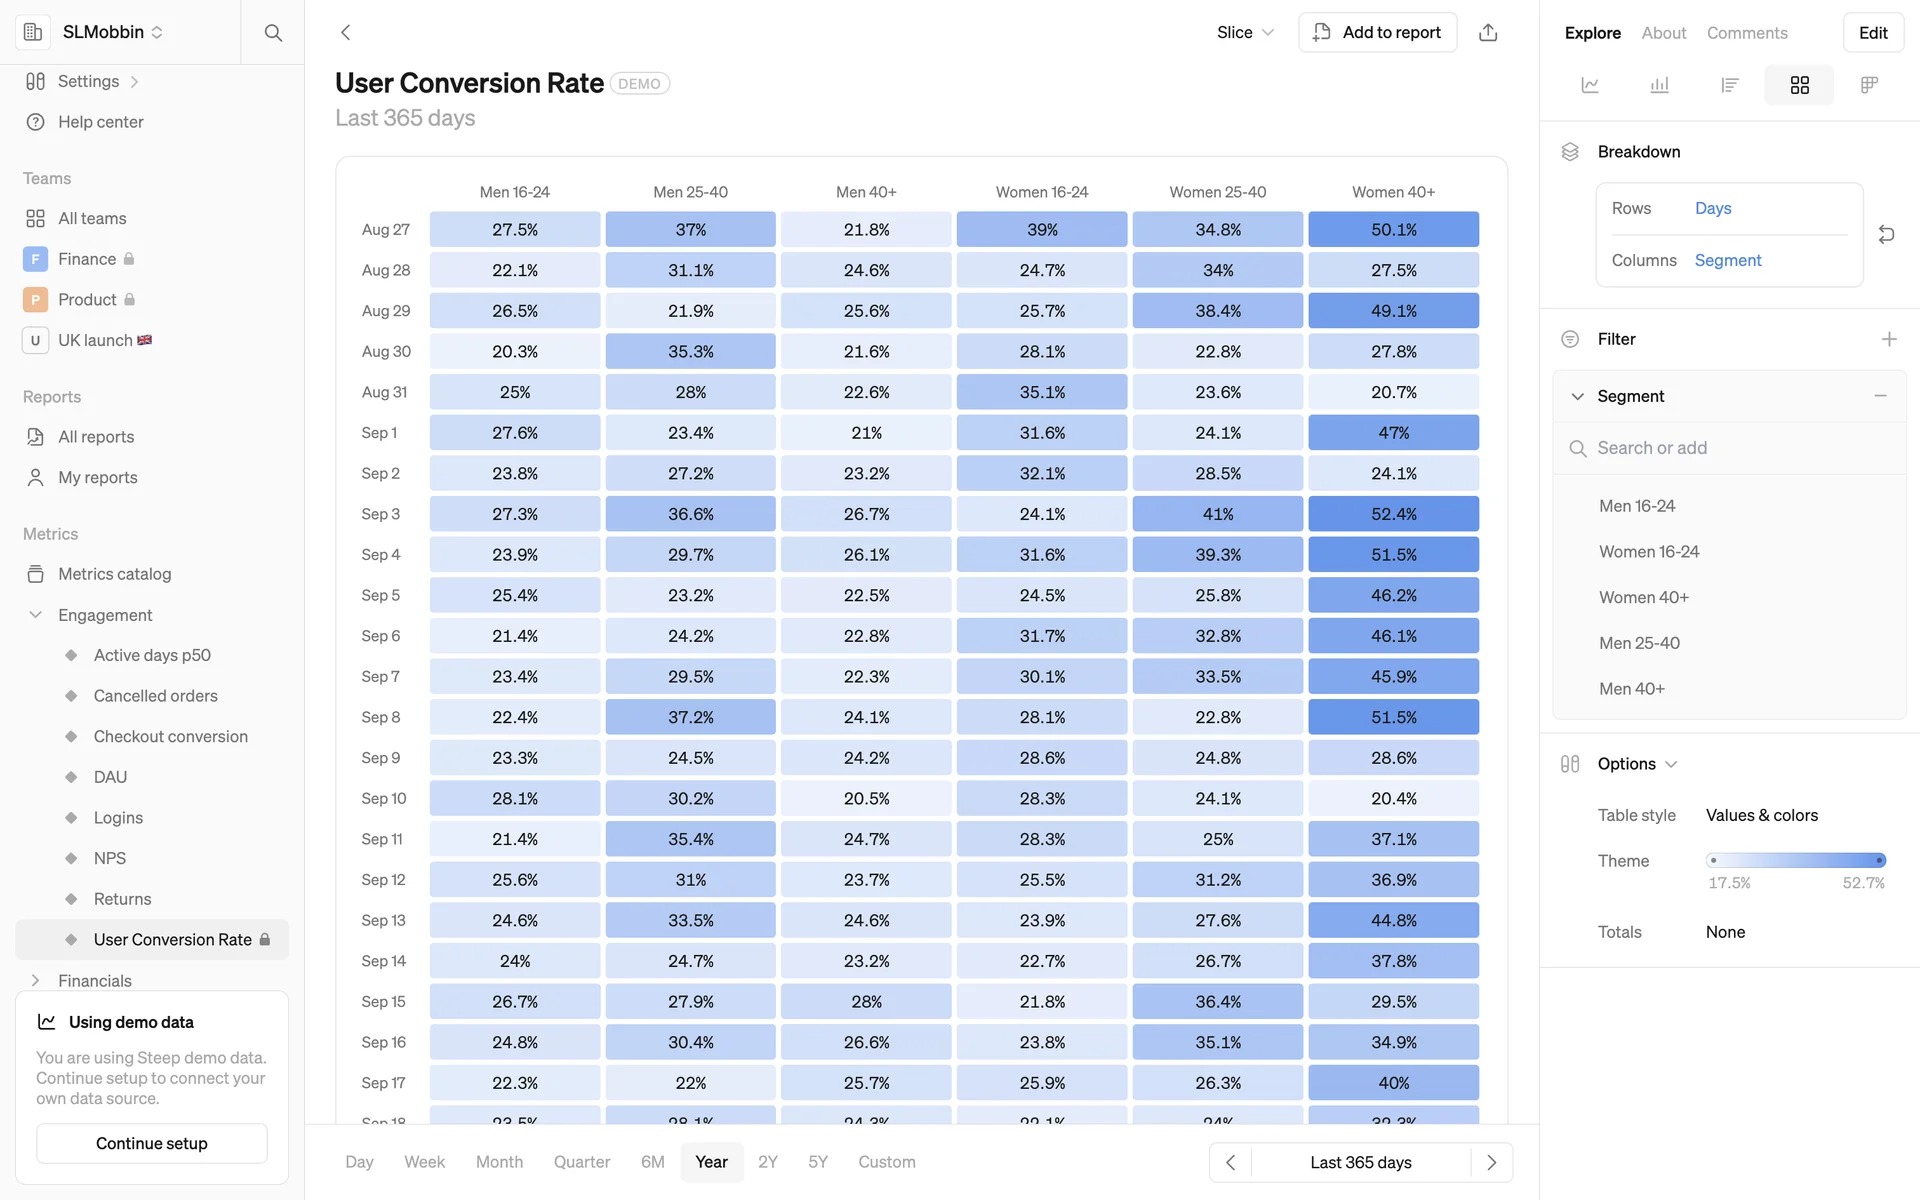
Task: Select the Quarter time range tab
Action: [x=582, y=1162]
